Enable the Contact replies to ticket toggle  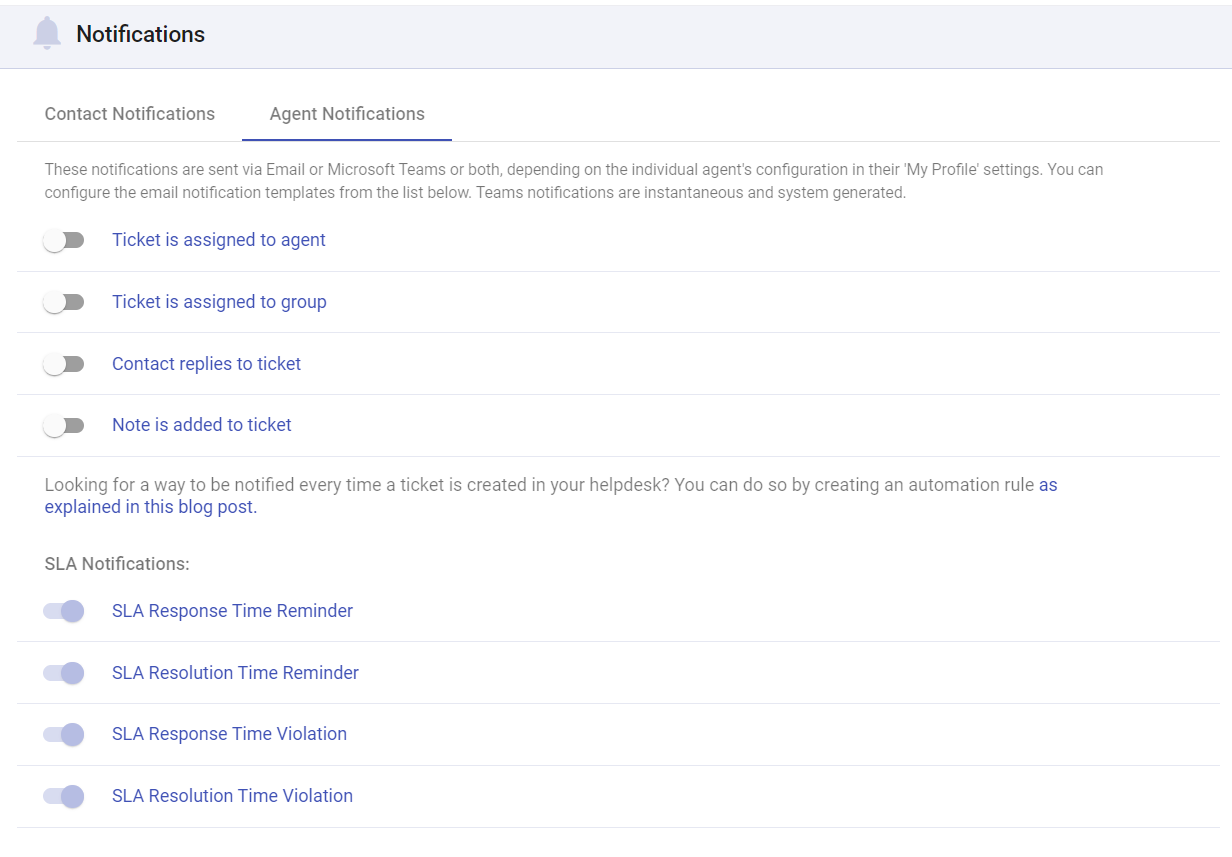[64, 363]
